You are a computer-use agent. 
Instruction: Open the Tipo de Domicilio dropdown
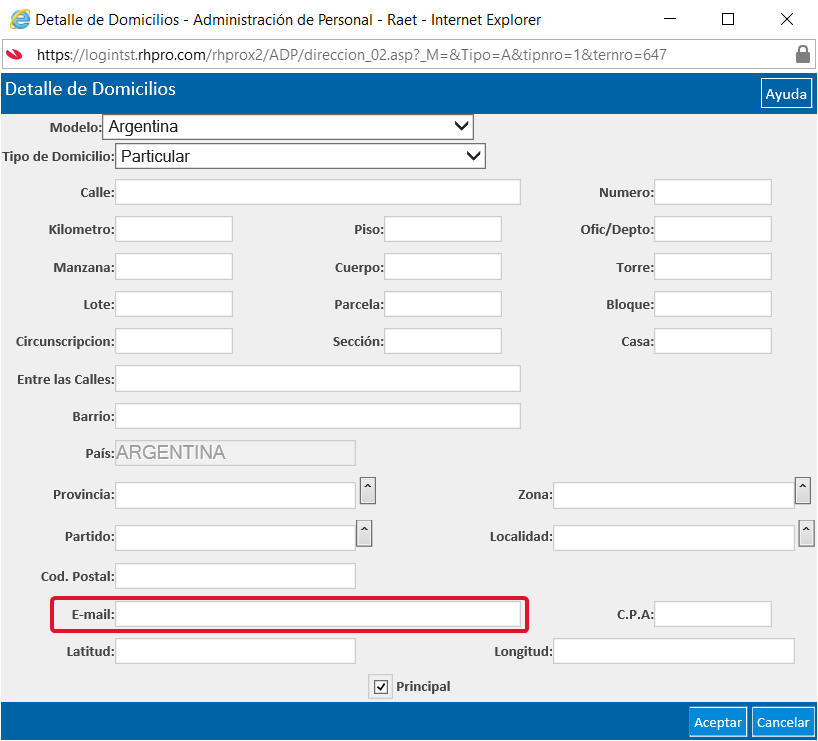click(300, 156)
